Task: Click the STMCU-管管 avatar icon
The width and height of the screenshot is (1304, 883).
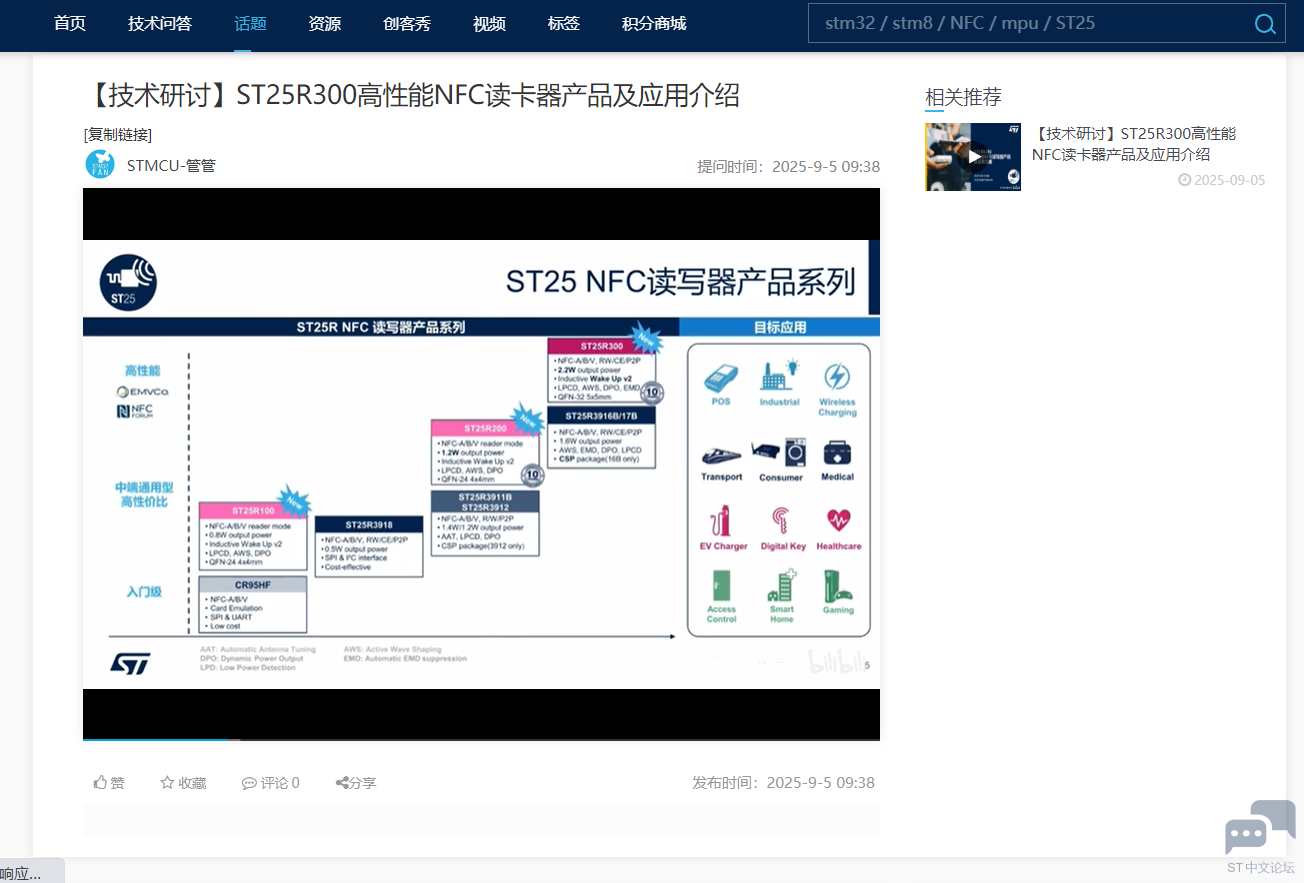Action: pyautogui.click(x=100, y=164)
